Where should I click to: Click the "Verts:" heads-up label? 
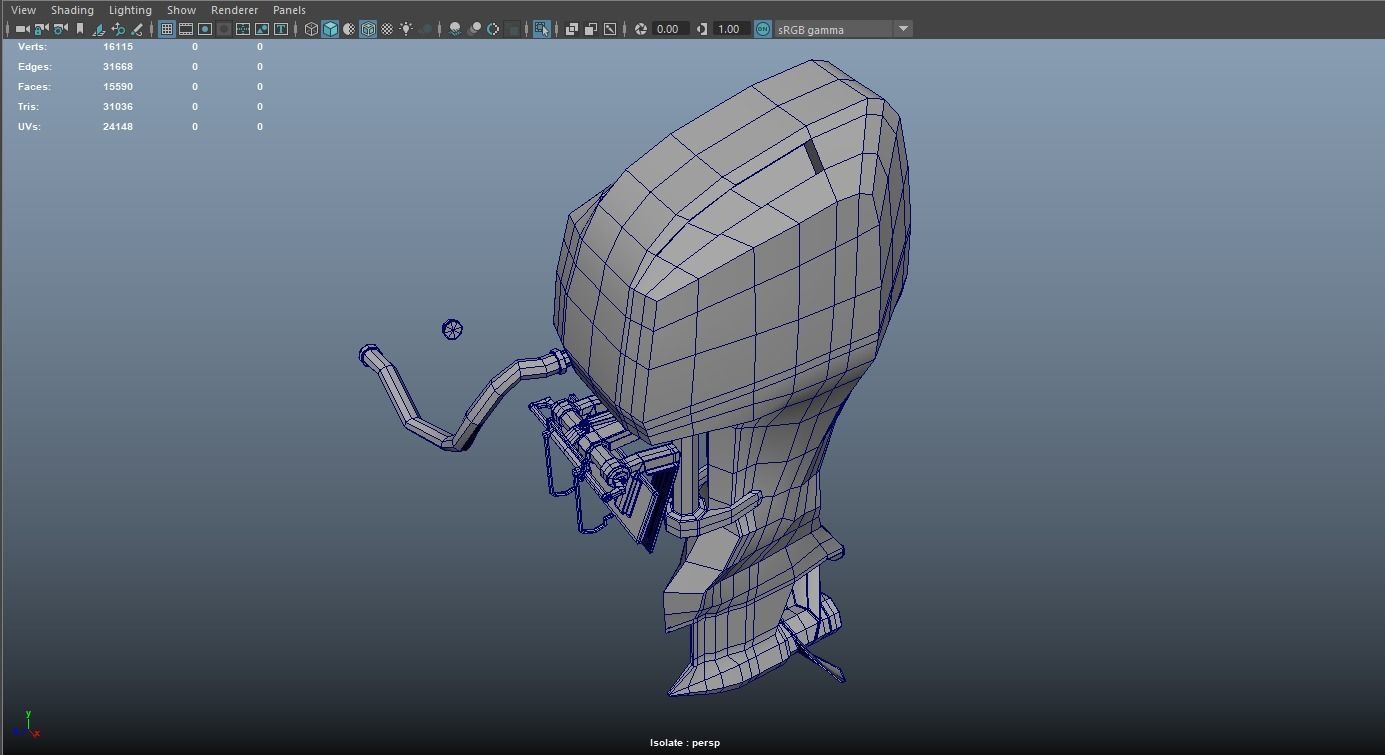coord(32,47)
